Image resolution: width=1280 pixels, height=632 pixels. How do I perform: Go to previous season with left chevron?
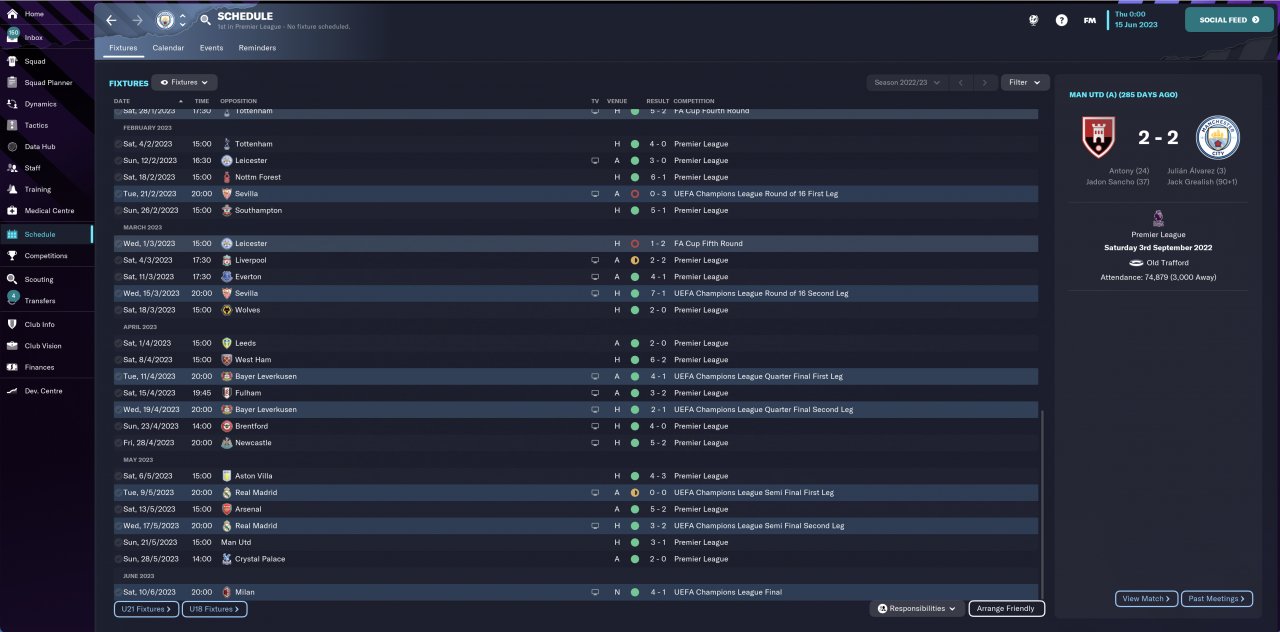point(960,83)
